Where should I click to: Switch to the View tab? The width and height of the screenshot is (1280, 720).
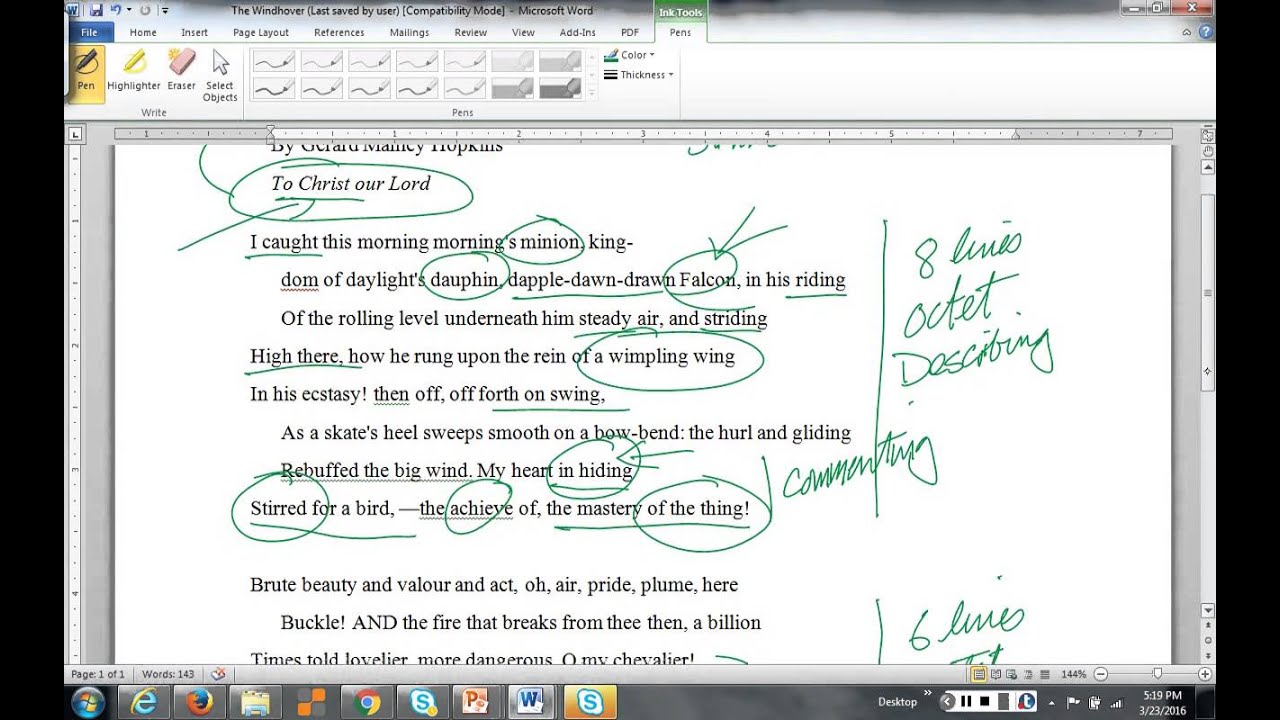tap(523, 32)
